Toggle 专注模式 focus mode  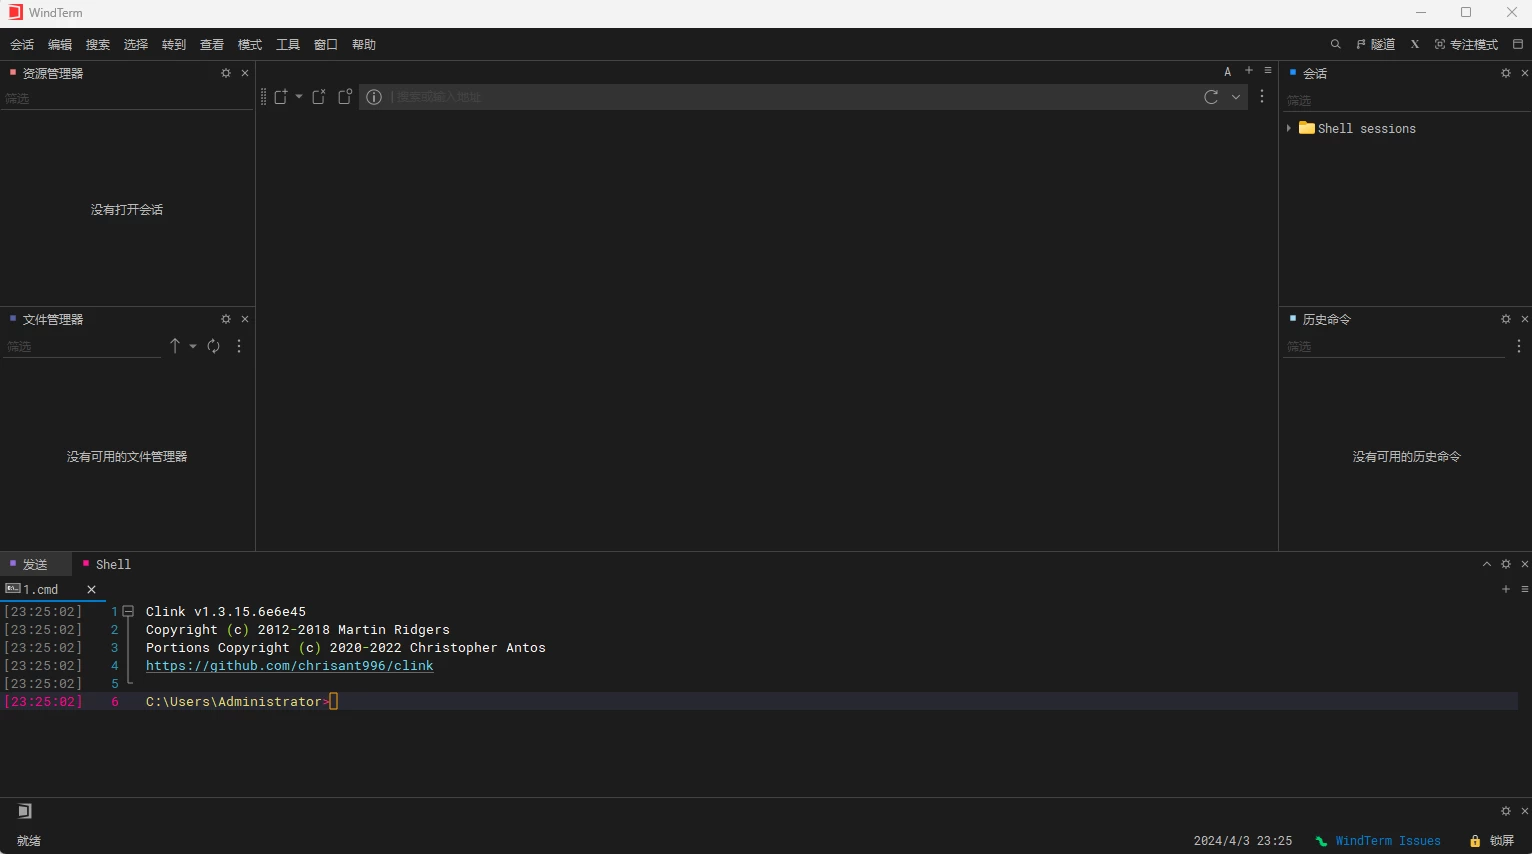tap(1466, 44)
